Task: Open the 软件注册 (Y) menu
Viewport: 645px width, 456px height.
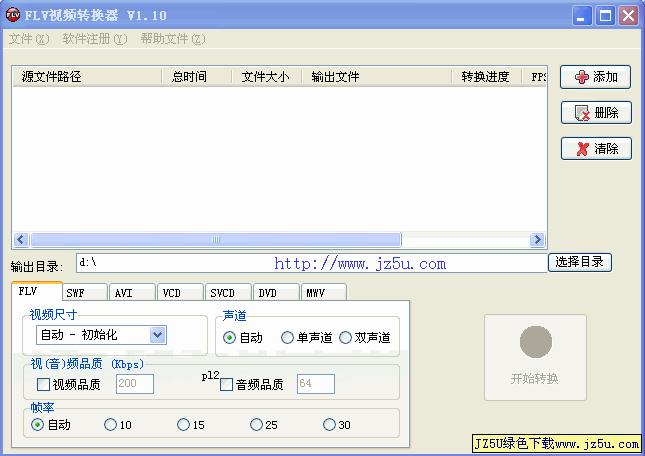Action: [x=95, y=39]
